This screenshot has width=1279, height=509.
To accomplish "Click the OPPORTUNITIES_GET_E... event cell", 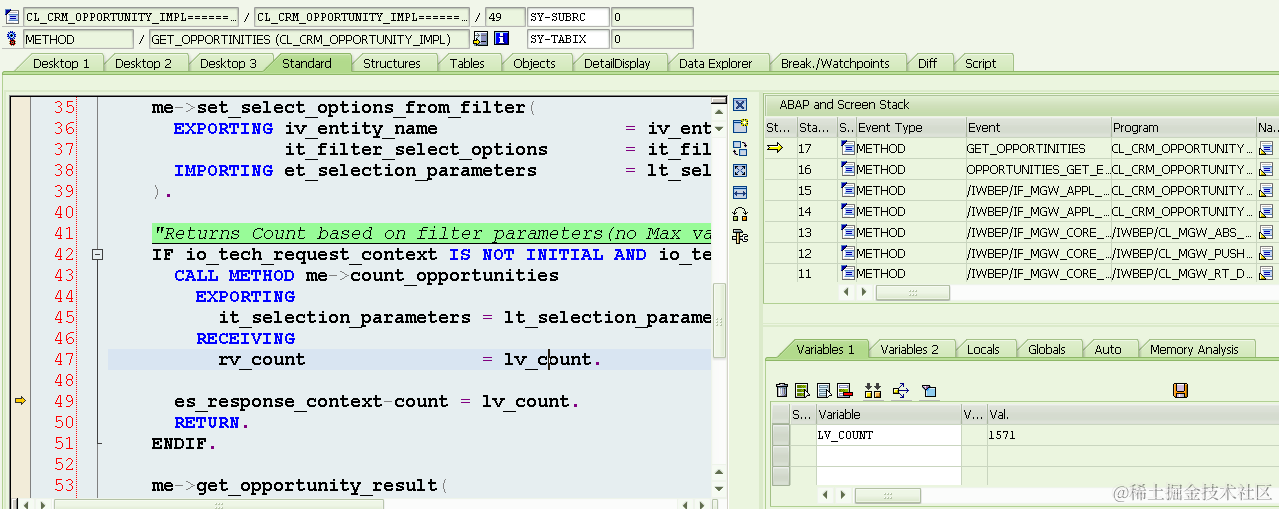I will [x=1037, y=170].
